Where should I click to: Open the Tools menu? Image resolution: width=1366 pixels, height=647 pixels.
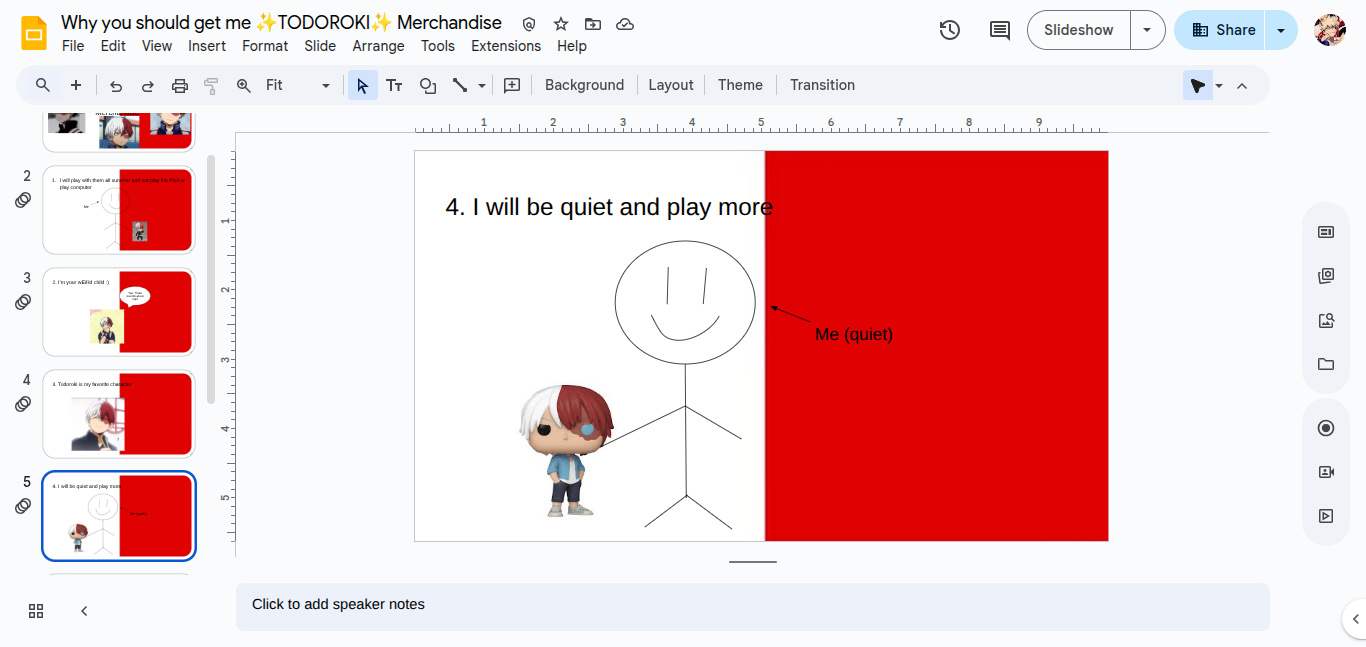tap(438, 46)
